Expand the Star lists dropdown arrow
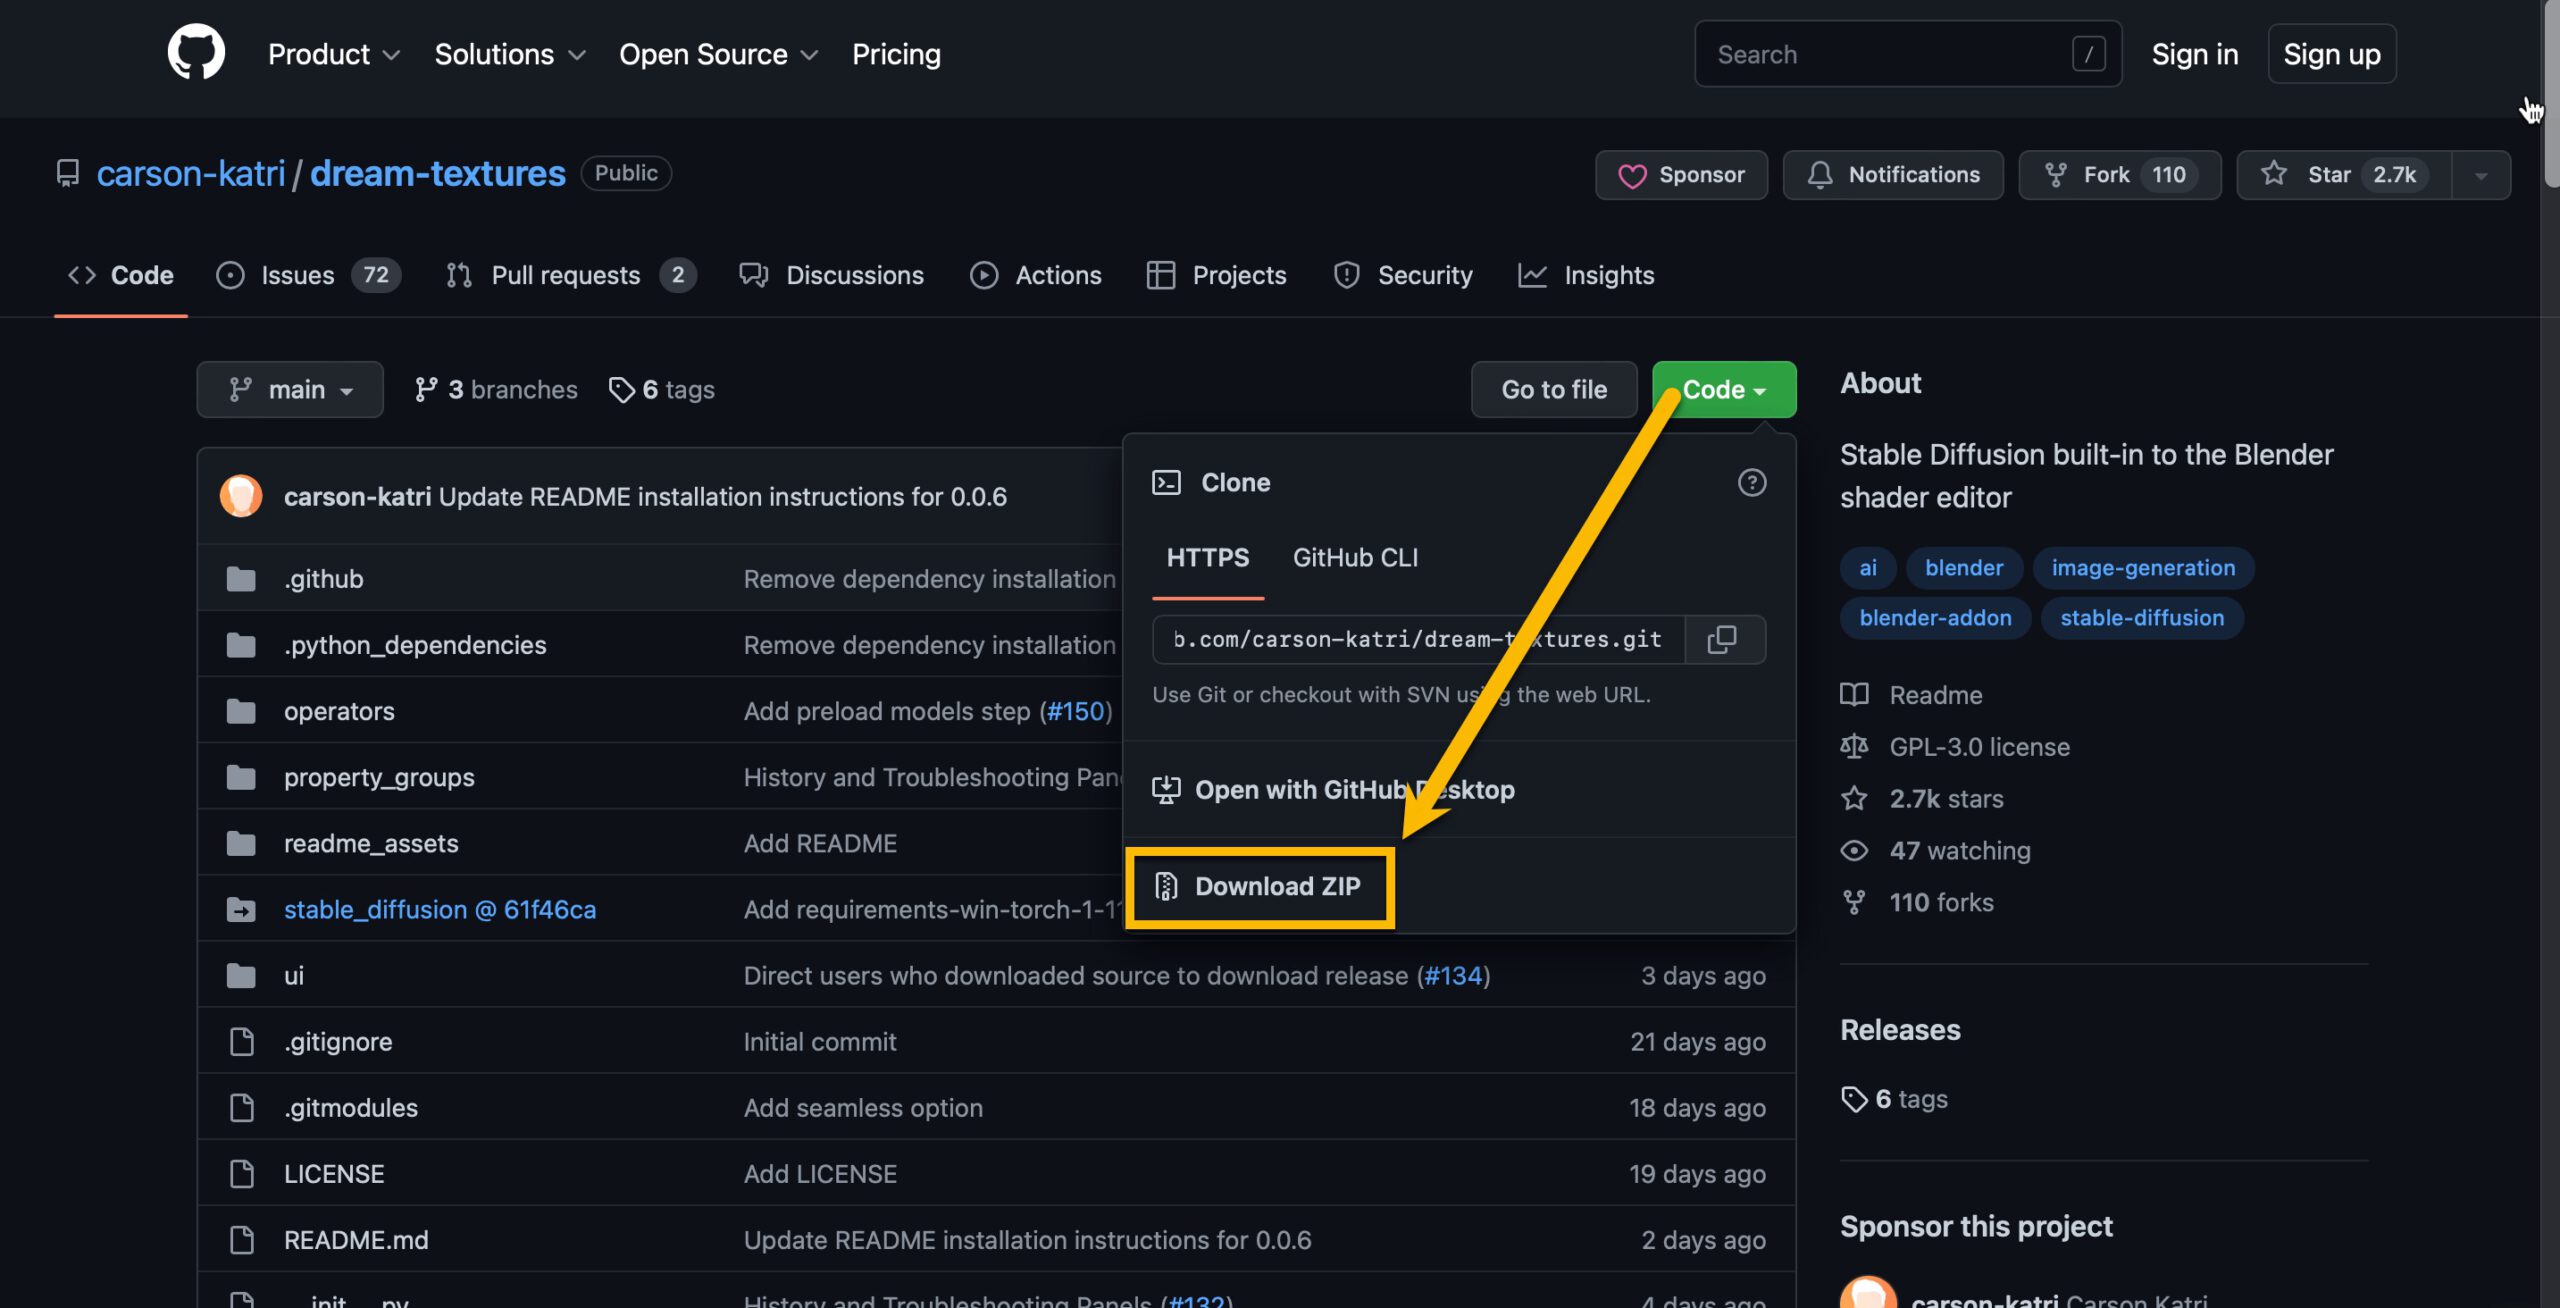2560x1308 pixels. (2481, 175)
